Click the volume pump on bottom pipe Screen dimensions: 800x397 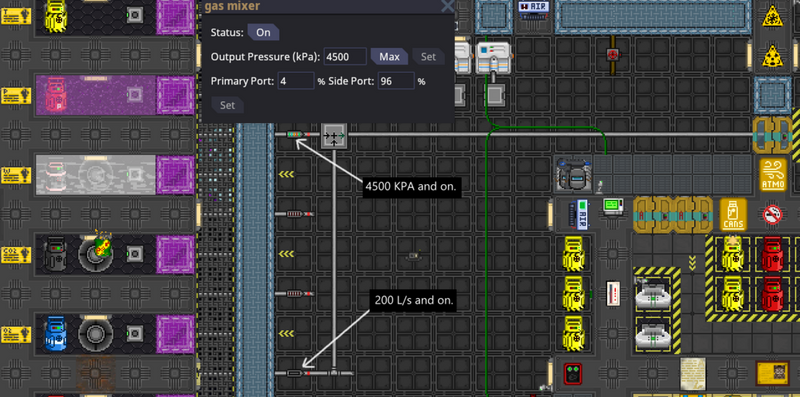coord(296,374)
